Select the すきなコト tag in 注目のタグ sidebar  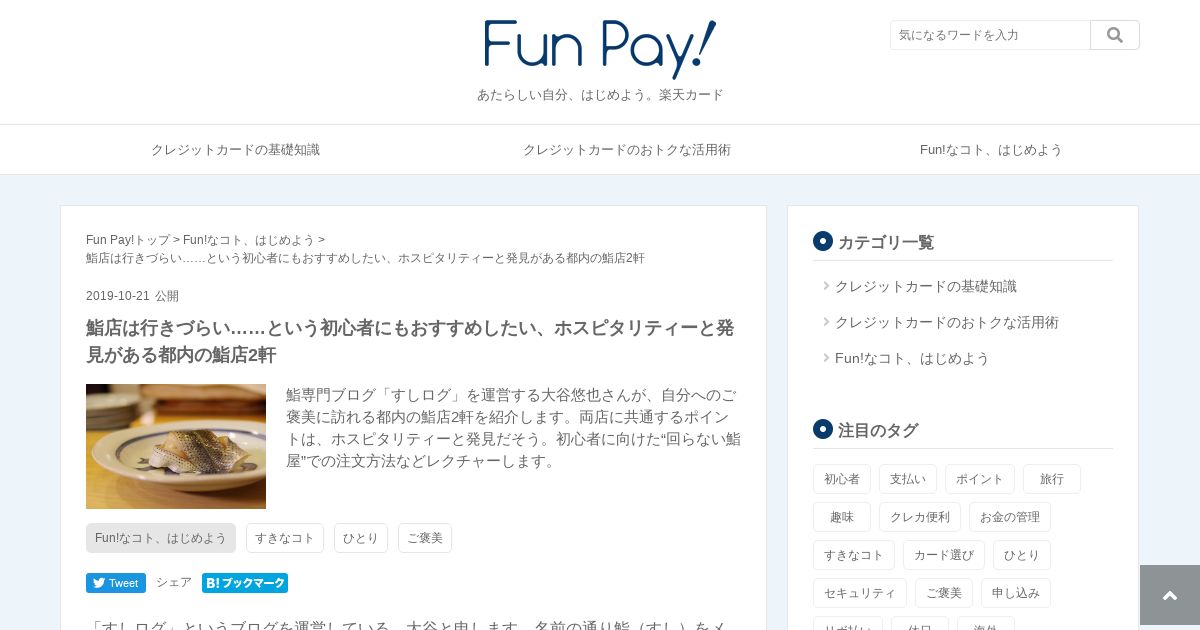click(x=854, y=555)
